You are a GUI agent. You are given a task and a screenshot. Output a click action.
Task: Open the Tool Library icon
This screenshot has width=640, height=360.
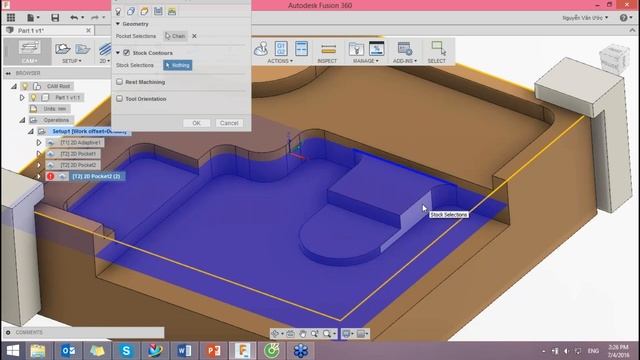pyautogui.click(x=356, y=49)
